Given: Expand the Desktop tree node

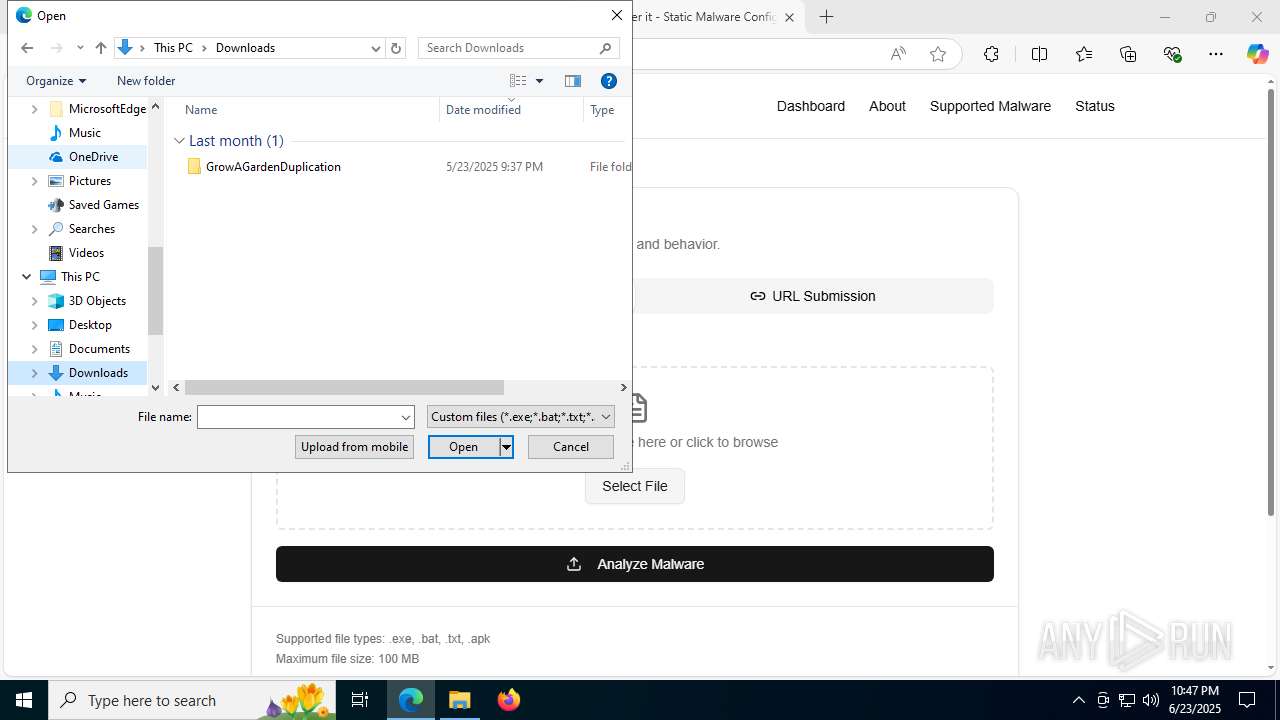Looking at the screenshot, I should click(34, 325).
